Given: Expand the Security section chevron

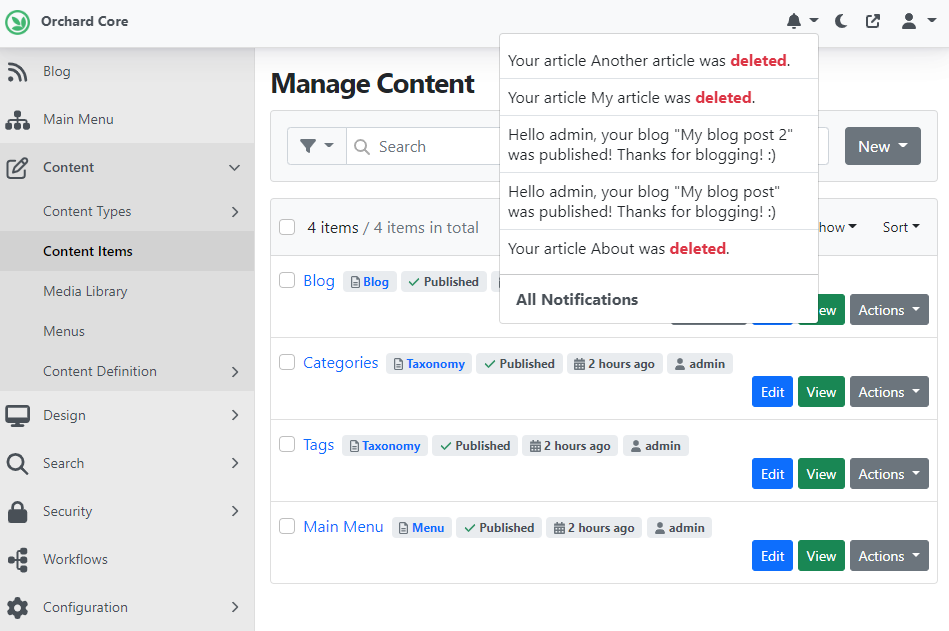Looking at the screenshot, I should click(x=235, y=511).
